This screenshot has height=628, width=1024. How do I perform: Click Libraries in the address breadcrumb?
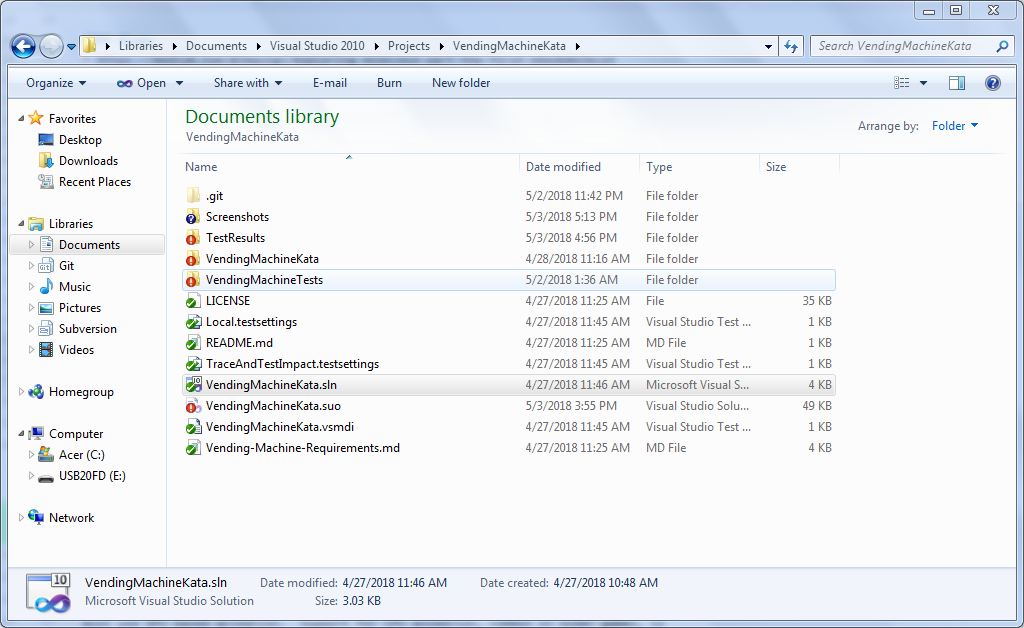(x=140, y=46)
